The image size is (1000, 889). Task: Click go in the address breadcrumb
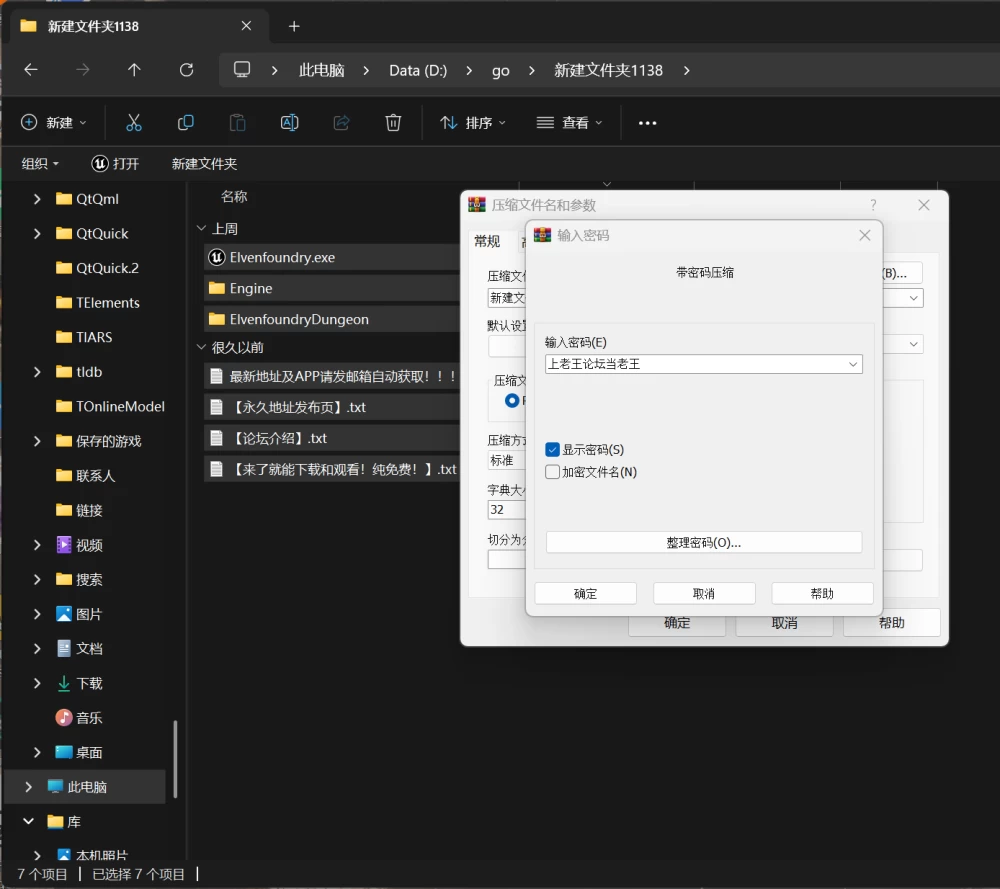tap(501, 70)
